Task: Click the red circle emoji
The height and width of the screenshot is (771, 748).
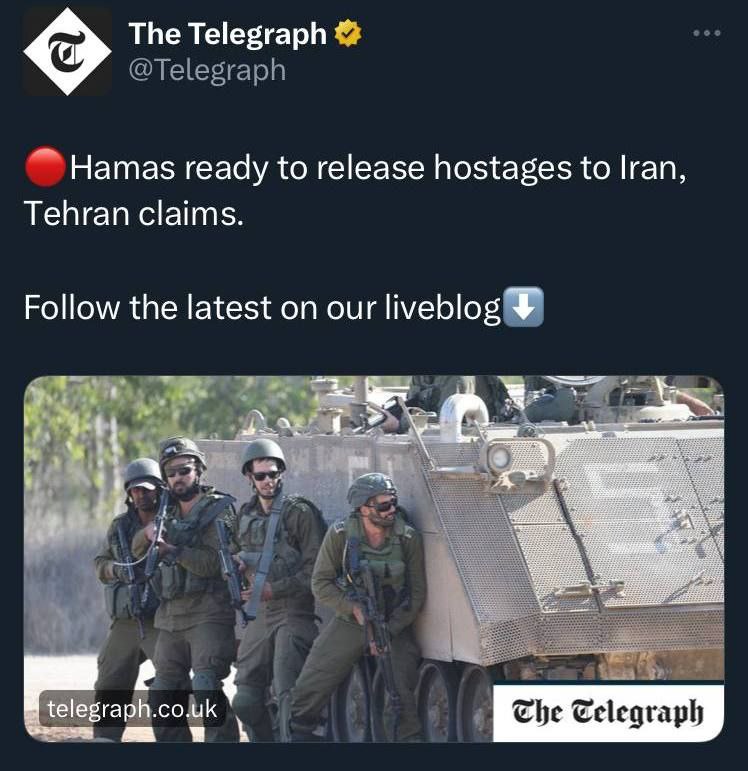Action: [x=45, y=167]
